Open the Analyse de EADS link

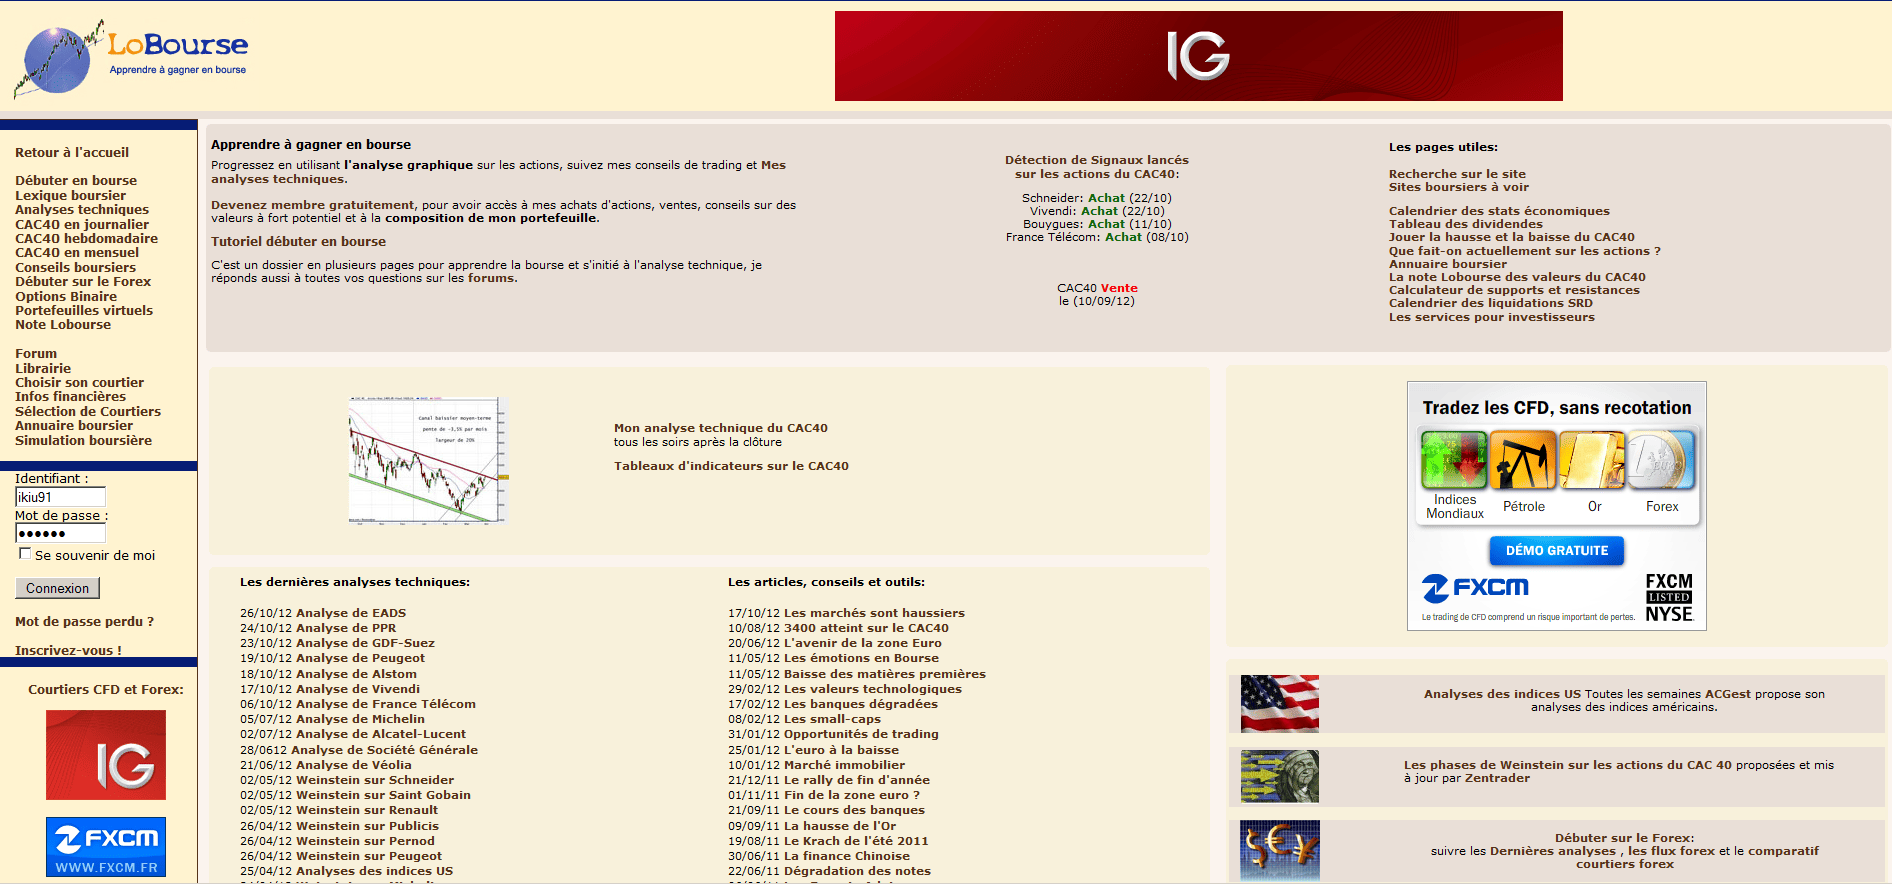(x=350, y=613)
